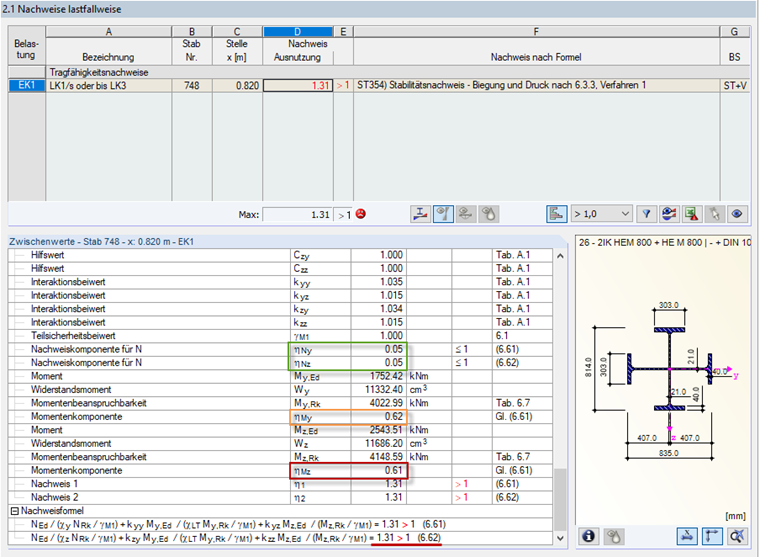
Task: Toggle principal axes display button
Action: click(712, 536)
